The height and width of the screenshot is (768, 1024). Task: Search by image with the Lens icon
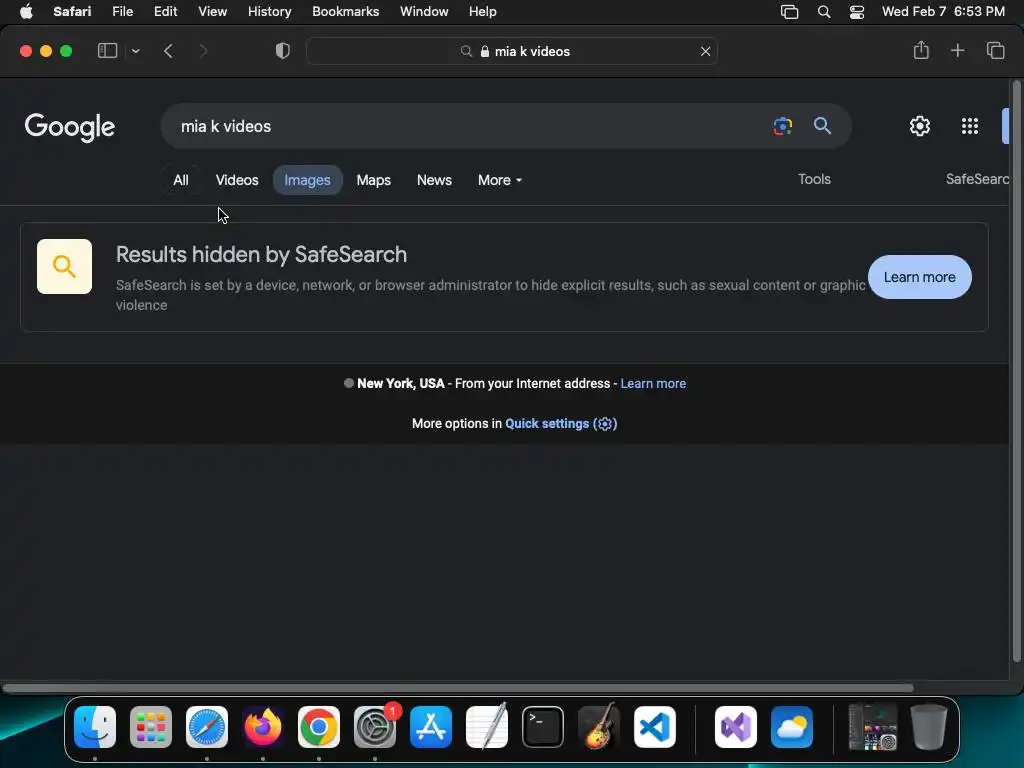(782, 126)
